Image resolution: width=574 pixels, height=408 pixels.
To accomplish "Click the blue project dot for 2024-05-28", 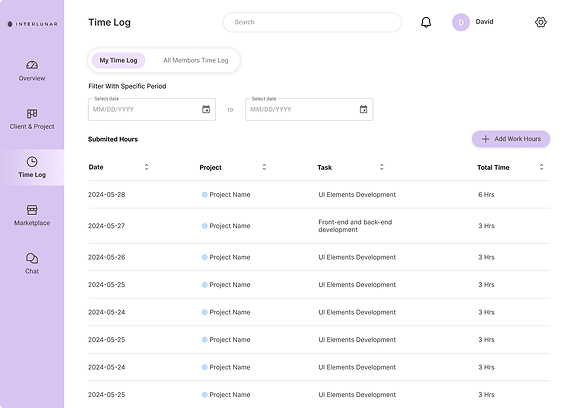I will (205, 195).
